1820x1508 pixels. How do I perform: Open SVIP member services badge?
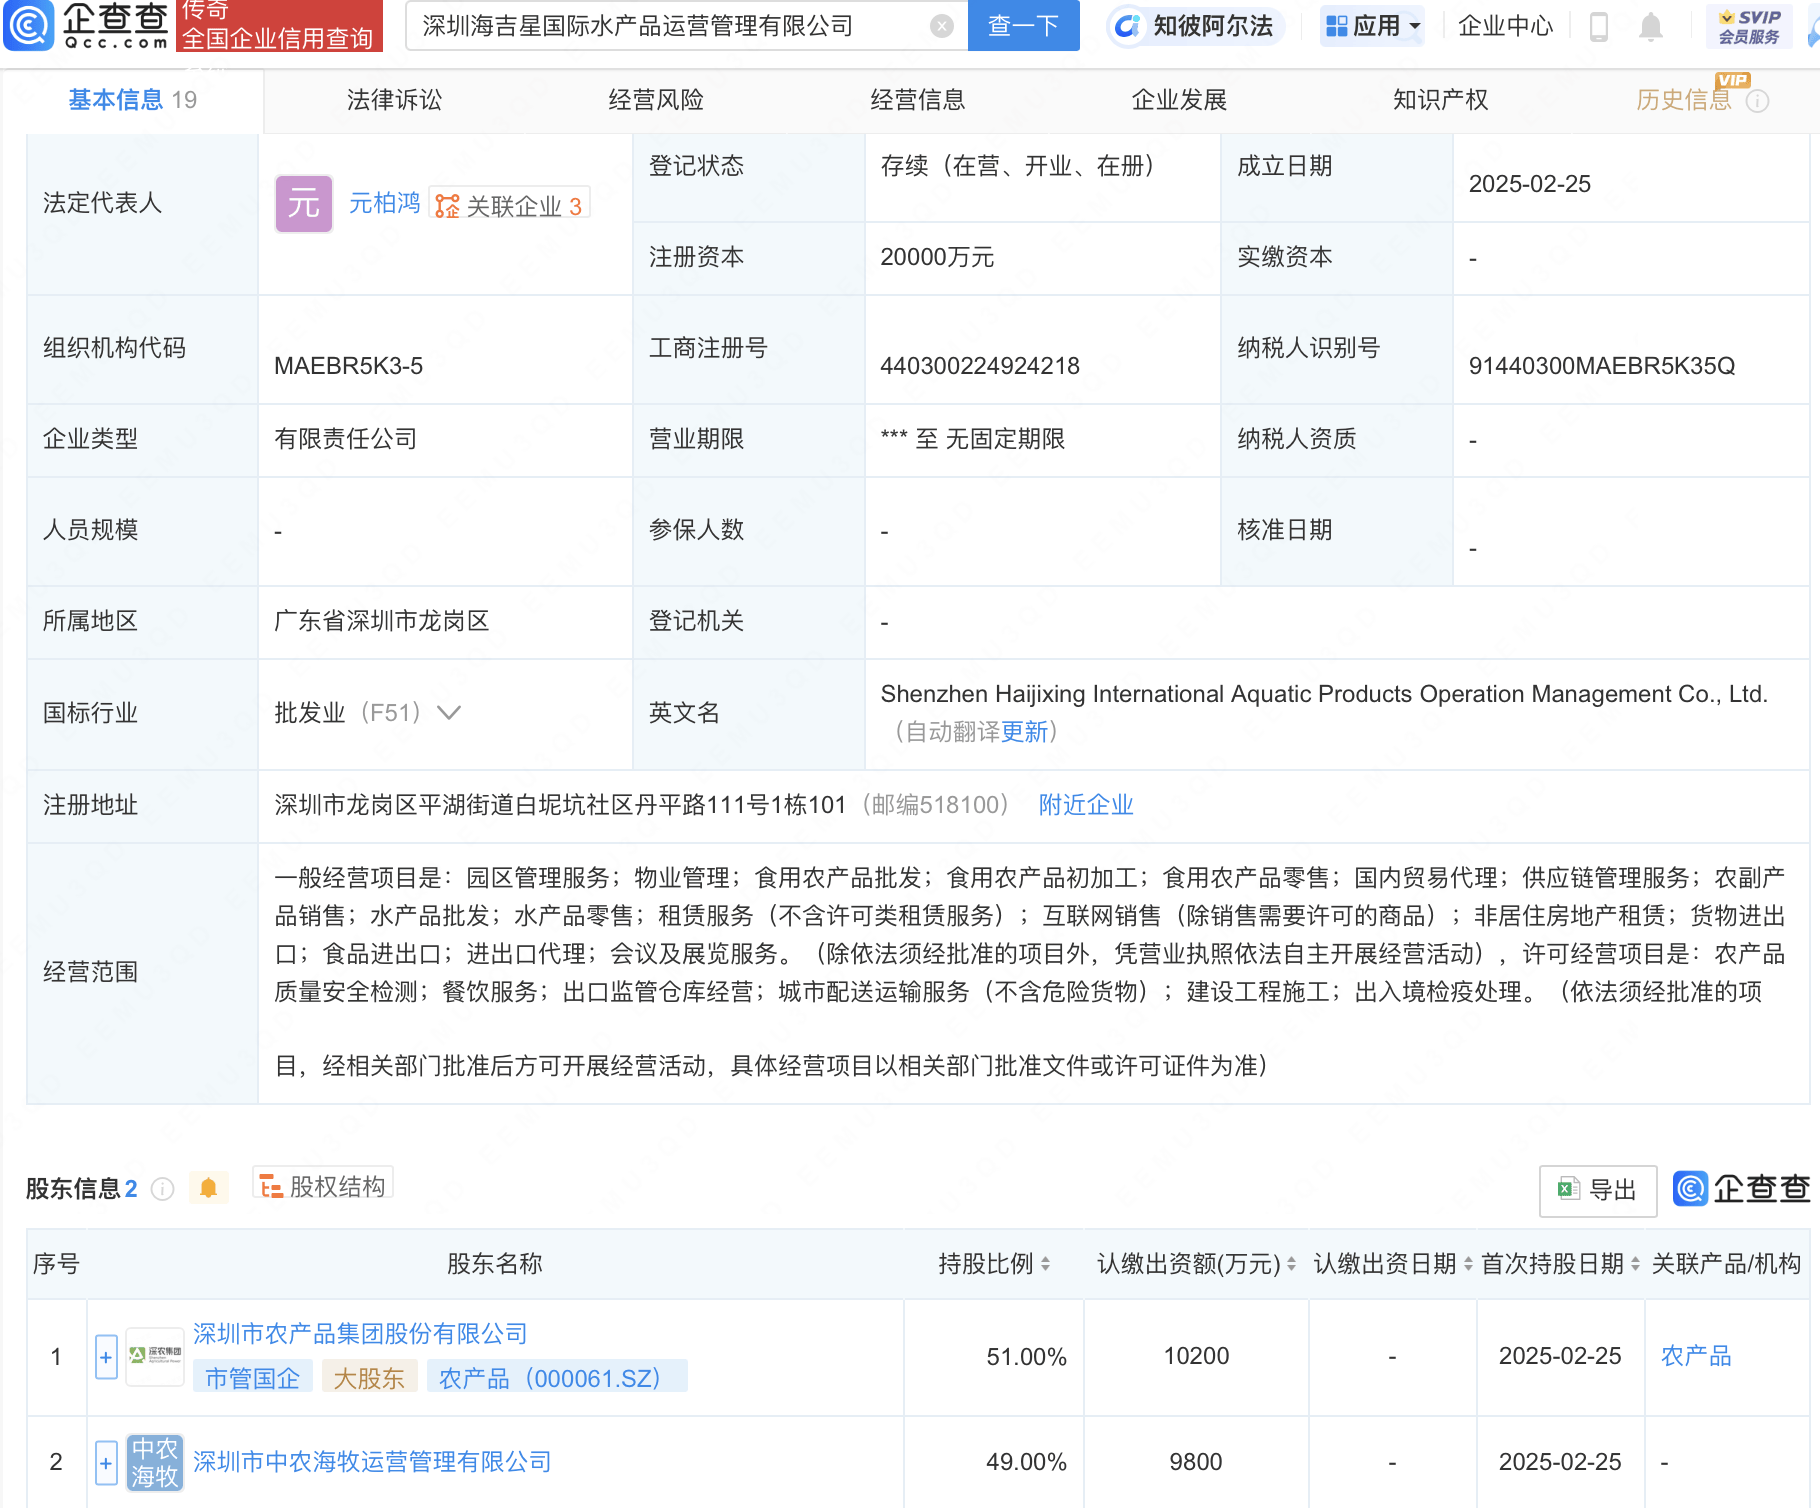coord(1749,27)
